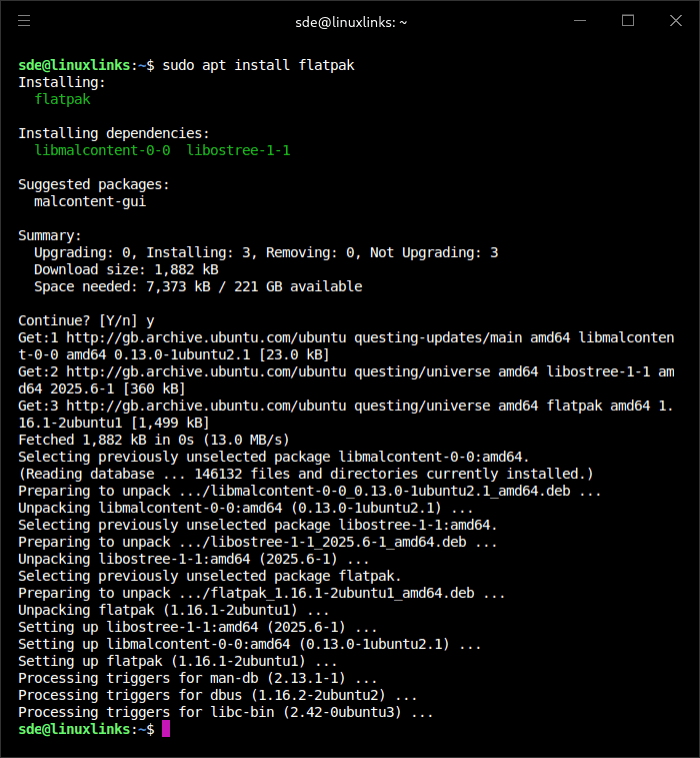Click the Get:2 archive URL

point(206,371)
